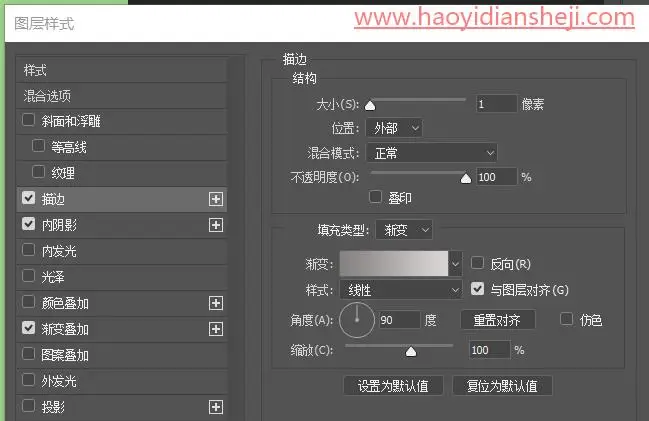Select the 斜面和浮雕 effect row label

tap(71, 121)
